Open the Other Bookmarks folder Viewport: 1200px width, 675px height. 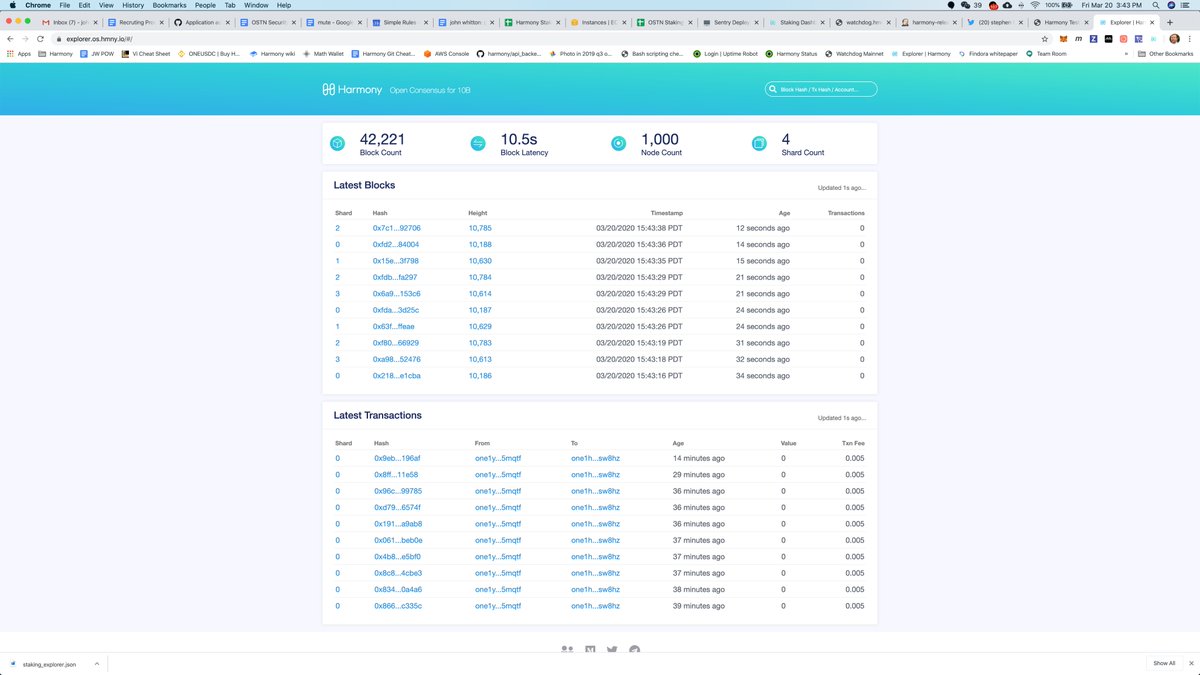pos(1163,53)
